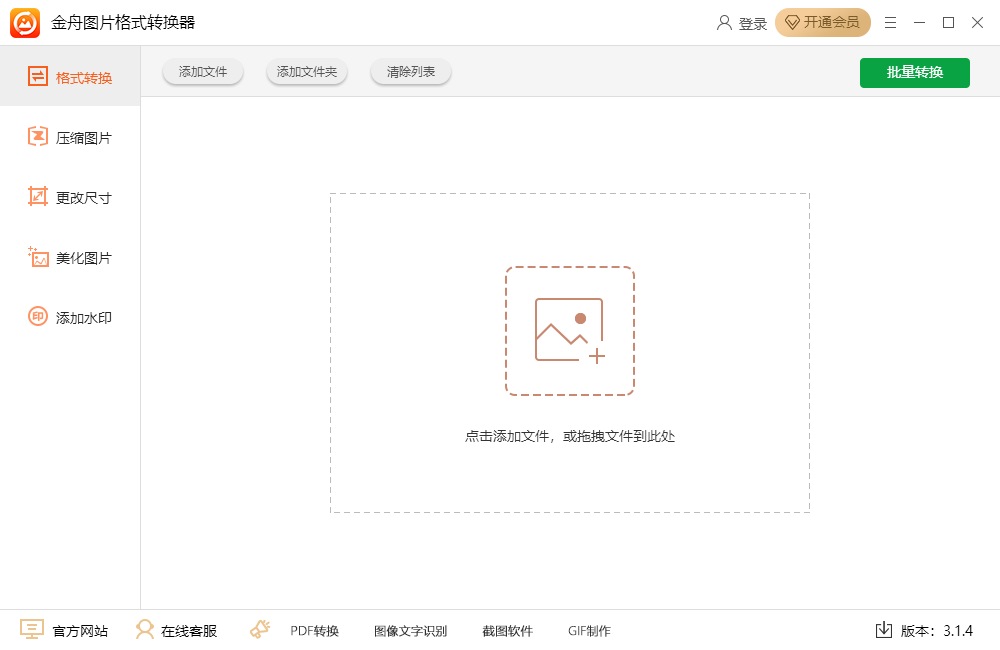Open the 更改尺寸 resize tool
1000x650 pixels.
70,197
